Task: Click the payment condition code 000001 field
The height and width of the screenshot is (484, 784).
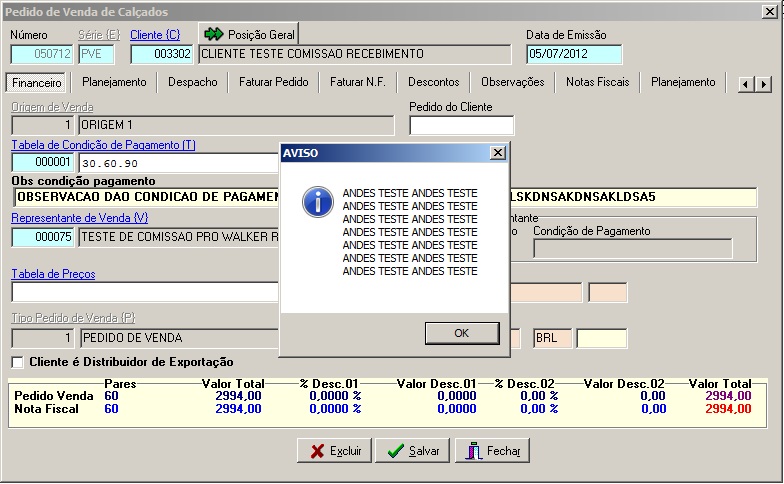Action: pyautogui.click(x=42, y=162)
